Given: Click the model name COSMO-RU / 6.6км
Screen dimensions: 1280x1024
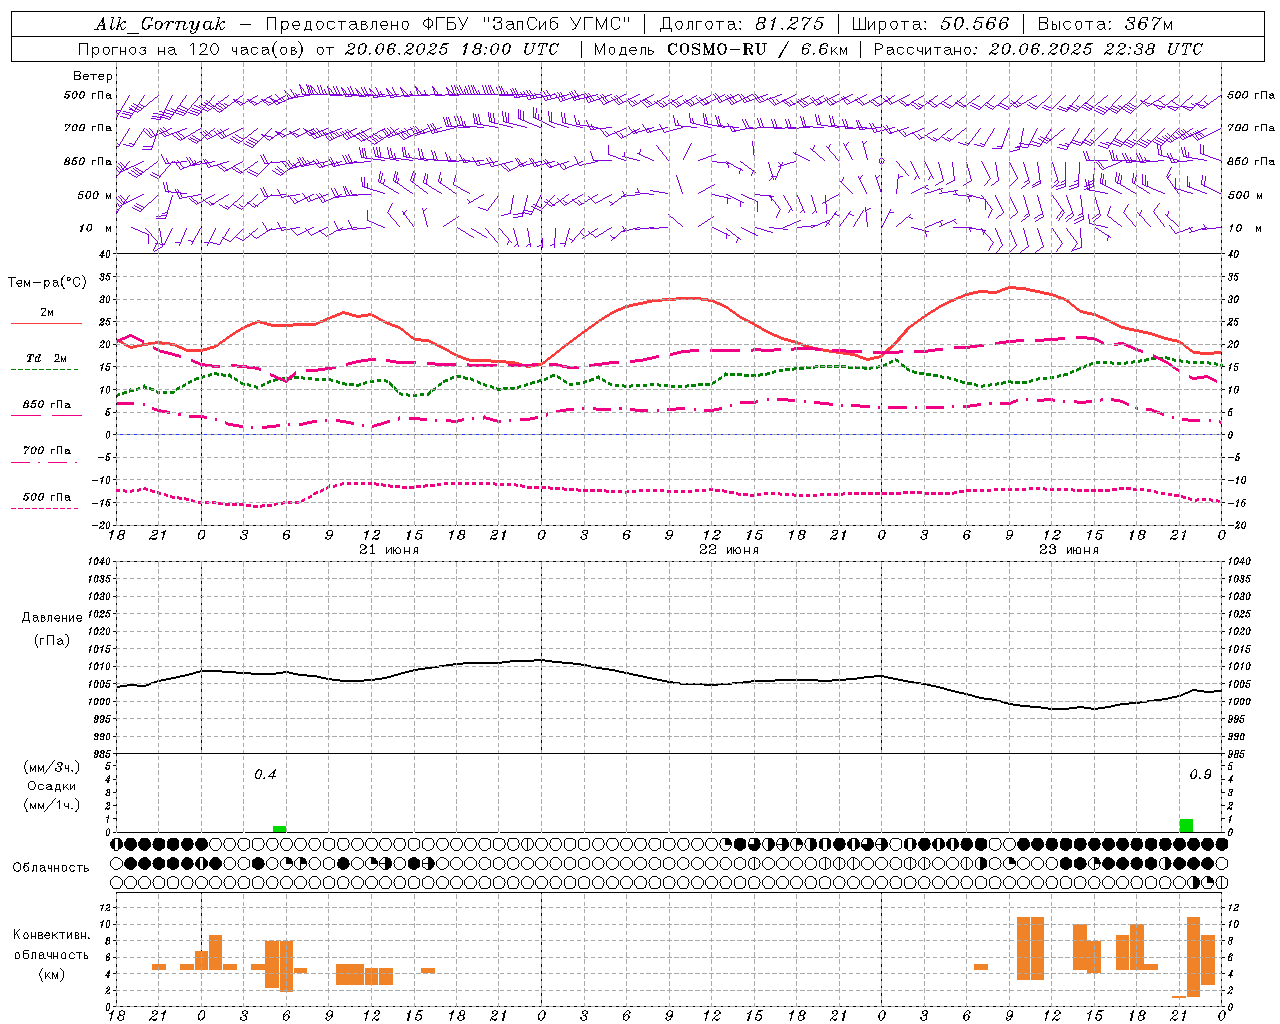Looking at the screenshot, I should (x=758, y=49).
